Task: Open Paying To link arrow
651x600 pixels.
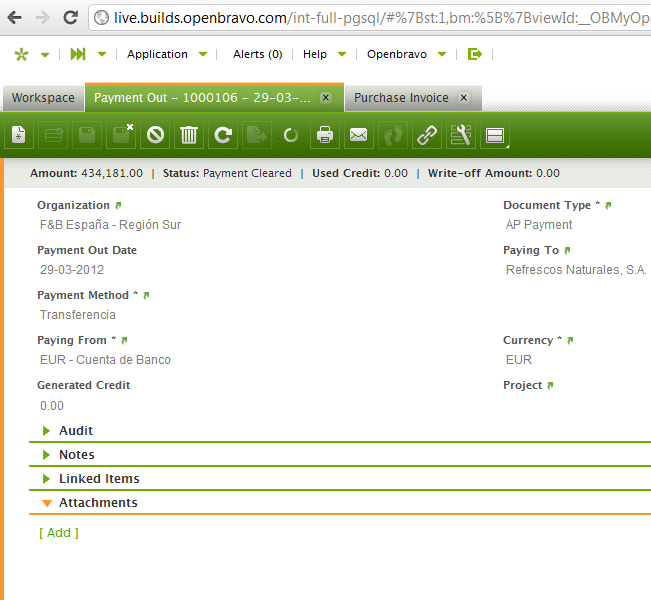Action: (x=567, y=250)
